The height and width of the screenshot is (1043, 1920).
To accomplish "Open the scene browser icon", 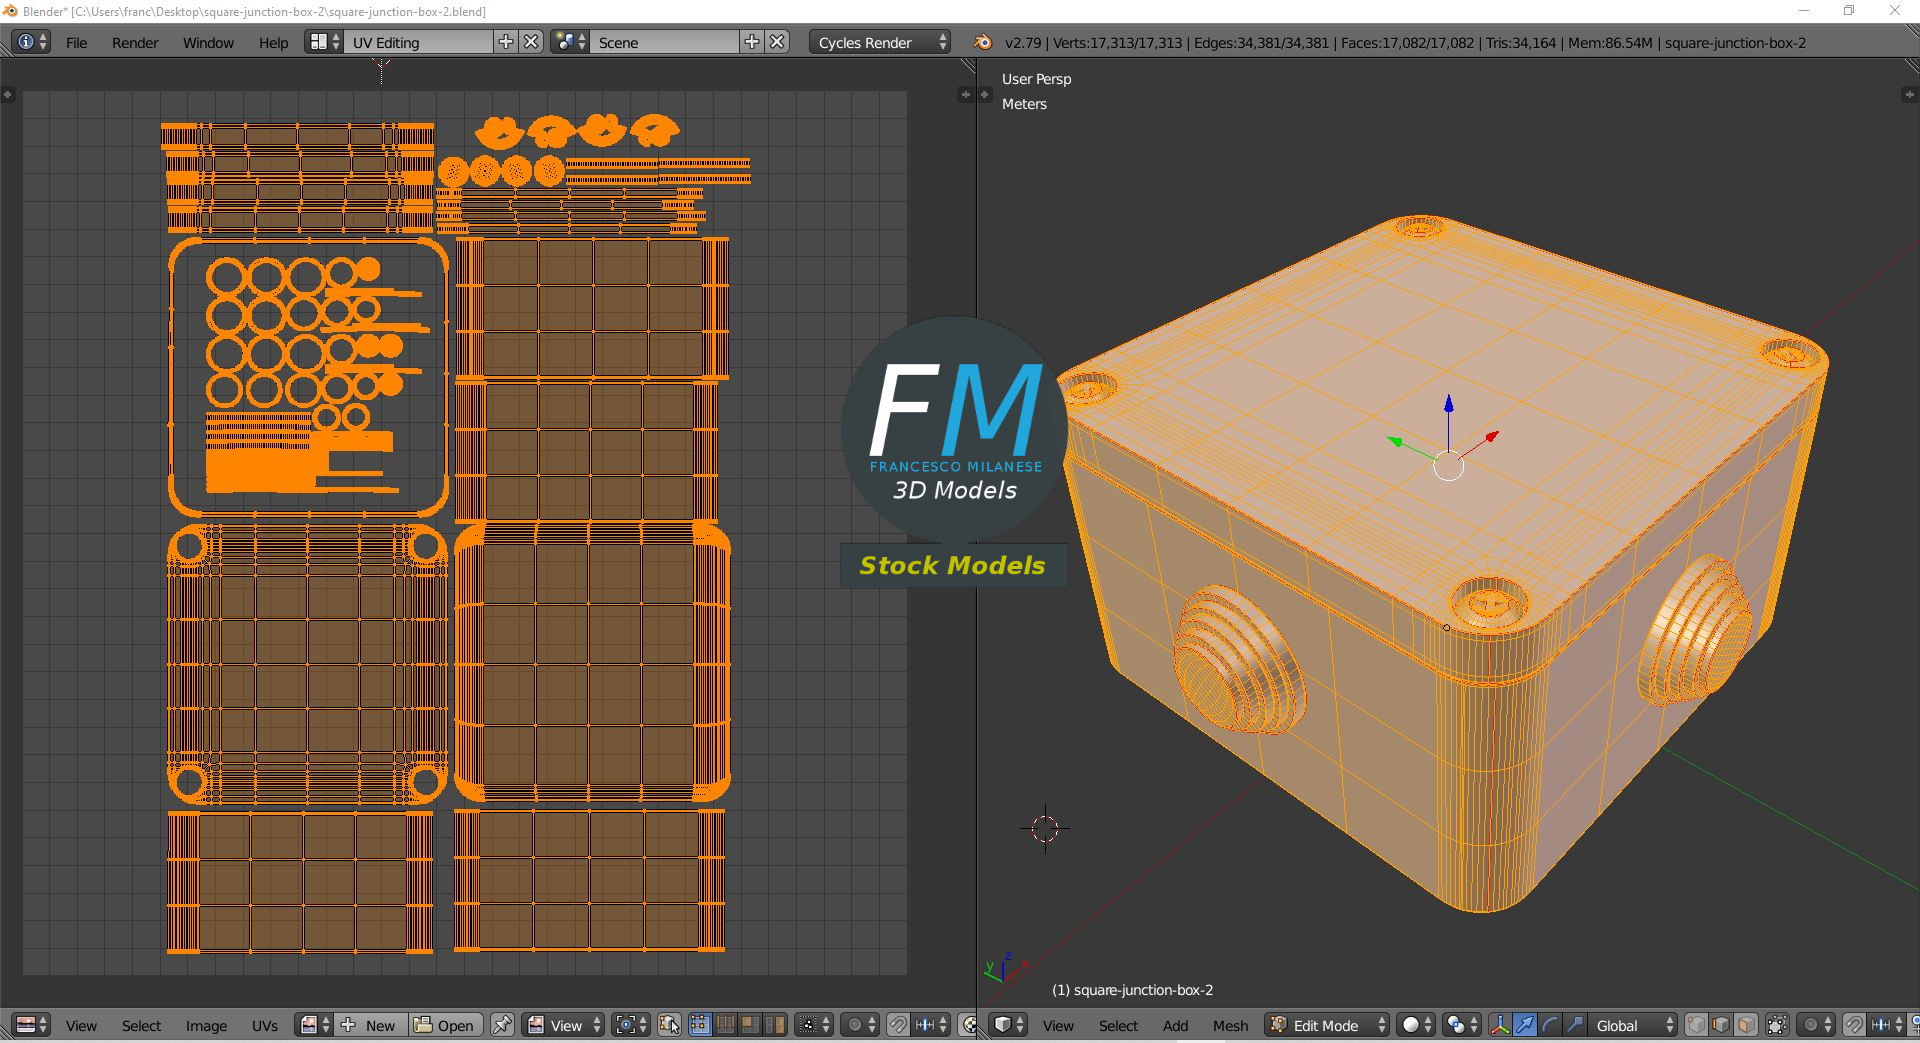I will pyautogui.click(x=570, y=42).
